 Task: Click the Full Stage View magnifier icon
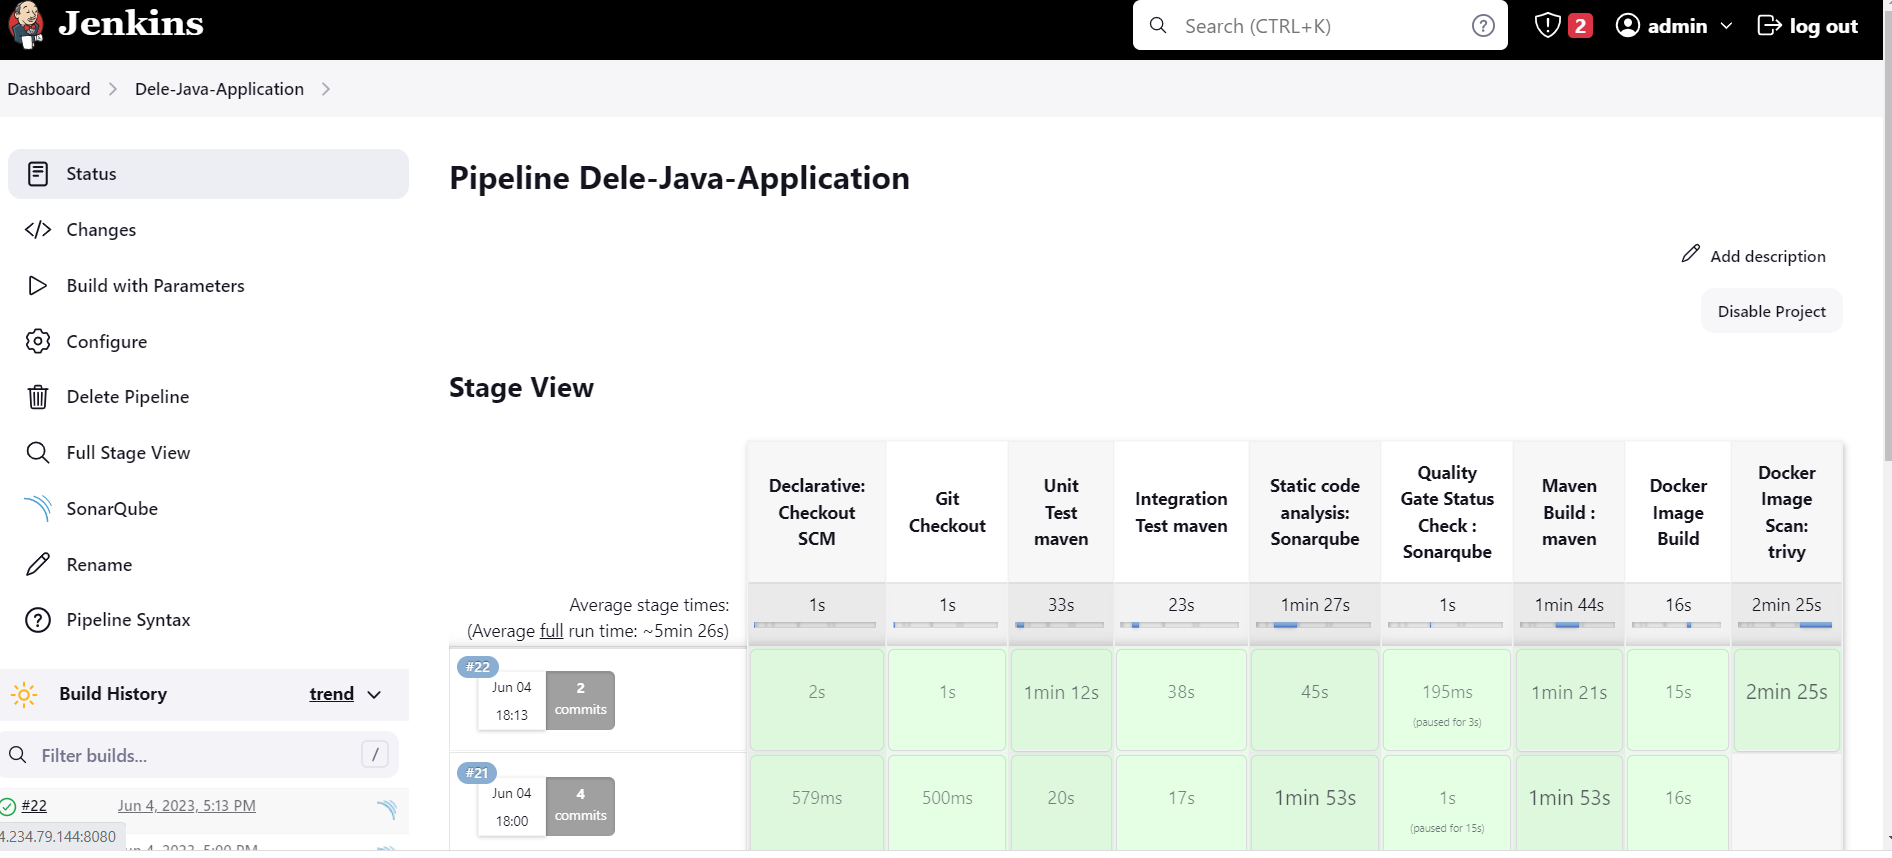point(38,453)
